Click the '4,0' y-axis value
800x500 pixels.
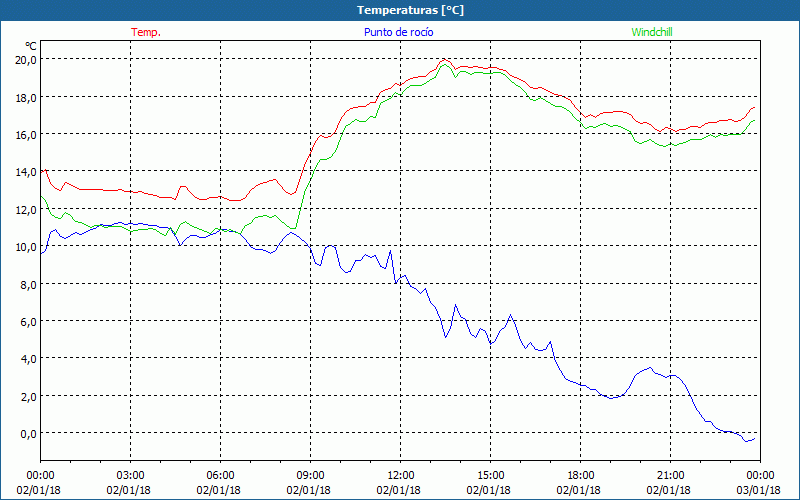(29, 359)
